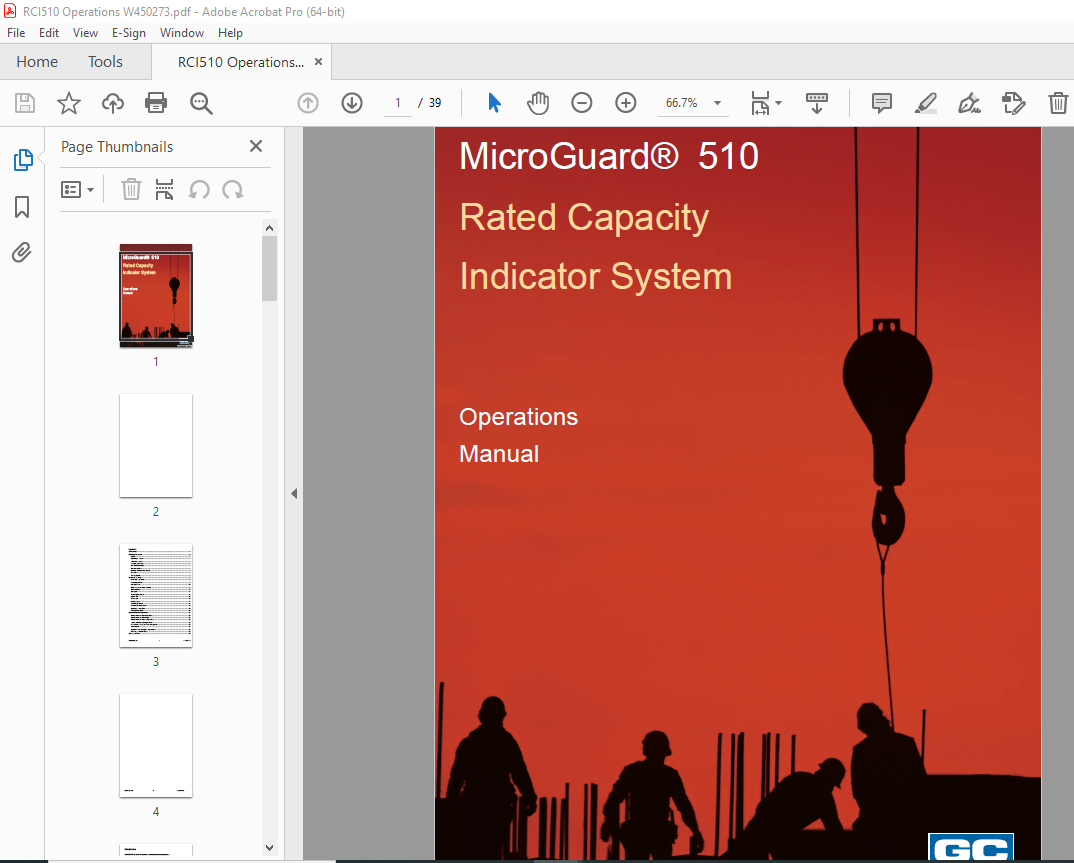Open the thumbnails options dropdown

tap(77, 190)
